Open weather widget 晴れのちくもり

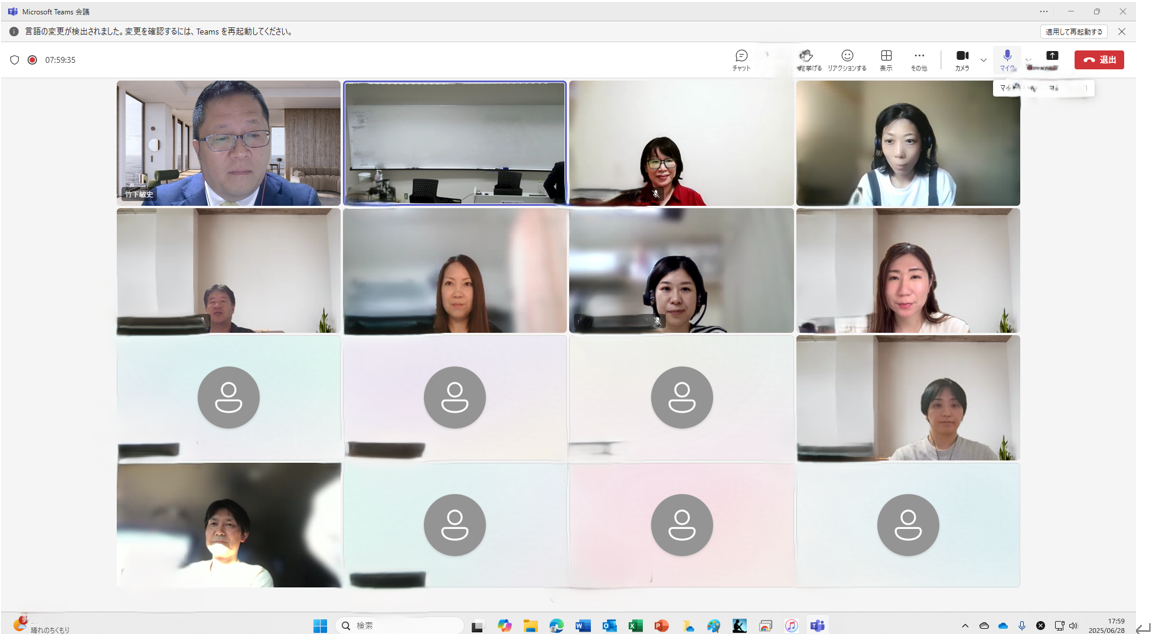coord(42,626)
